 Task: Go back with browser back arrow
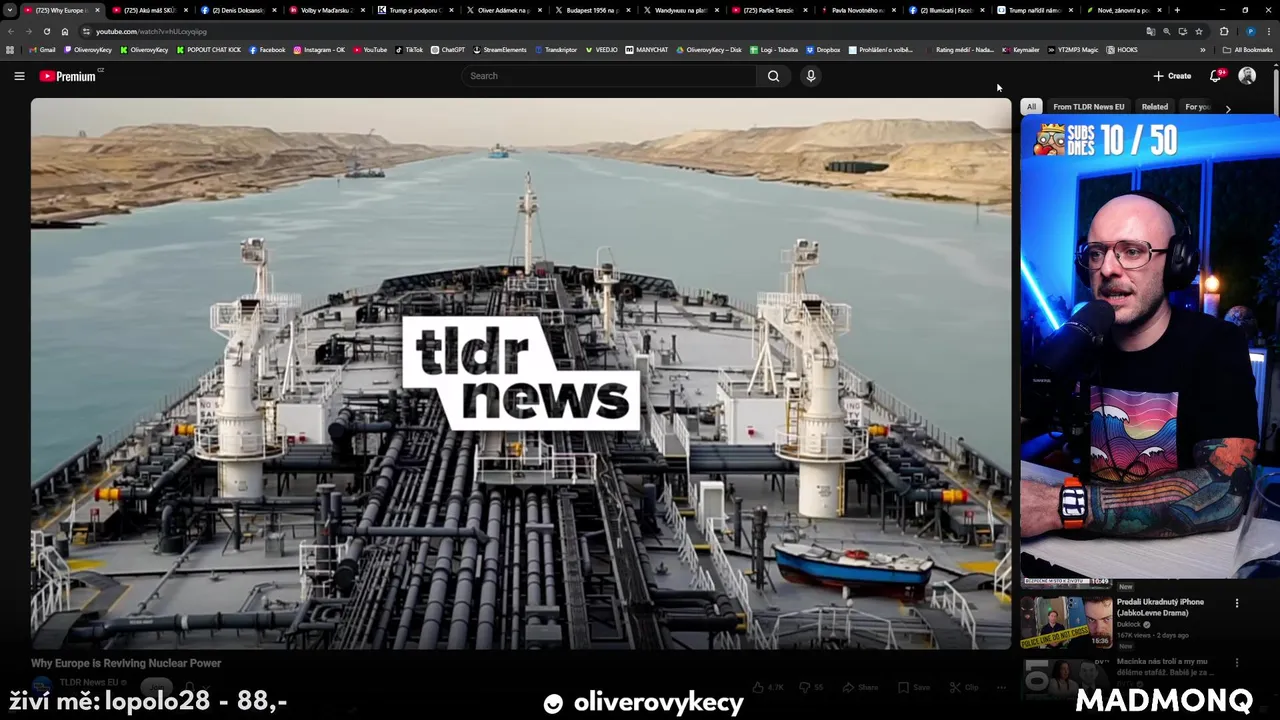11,31
